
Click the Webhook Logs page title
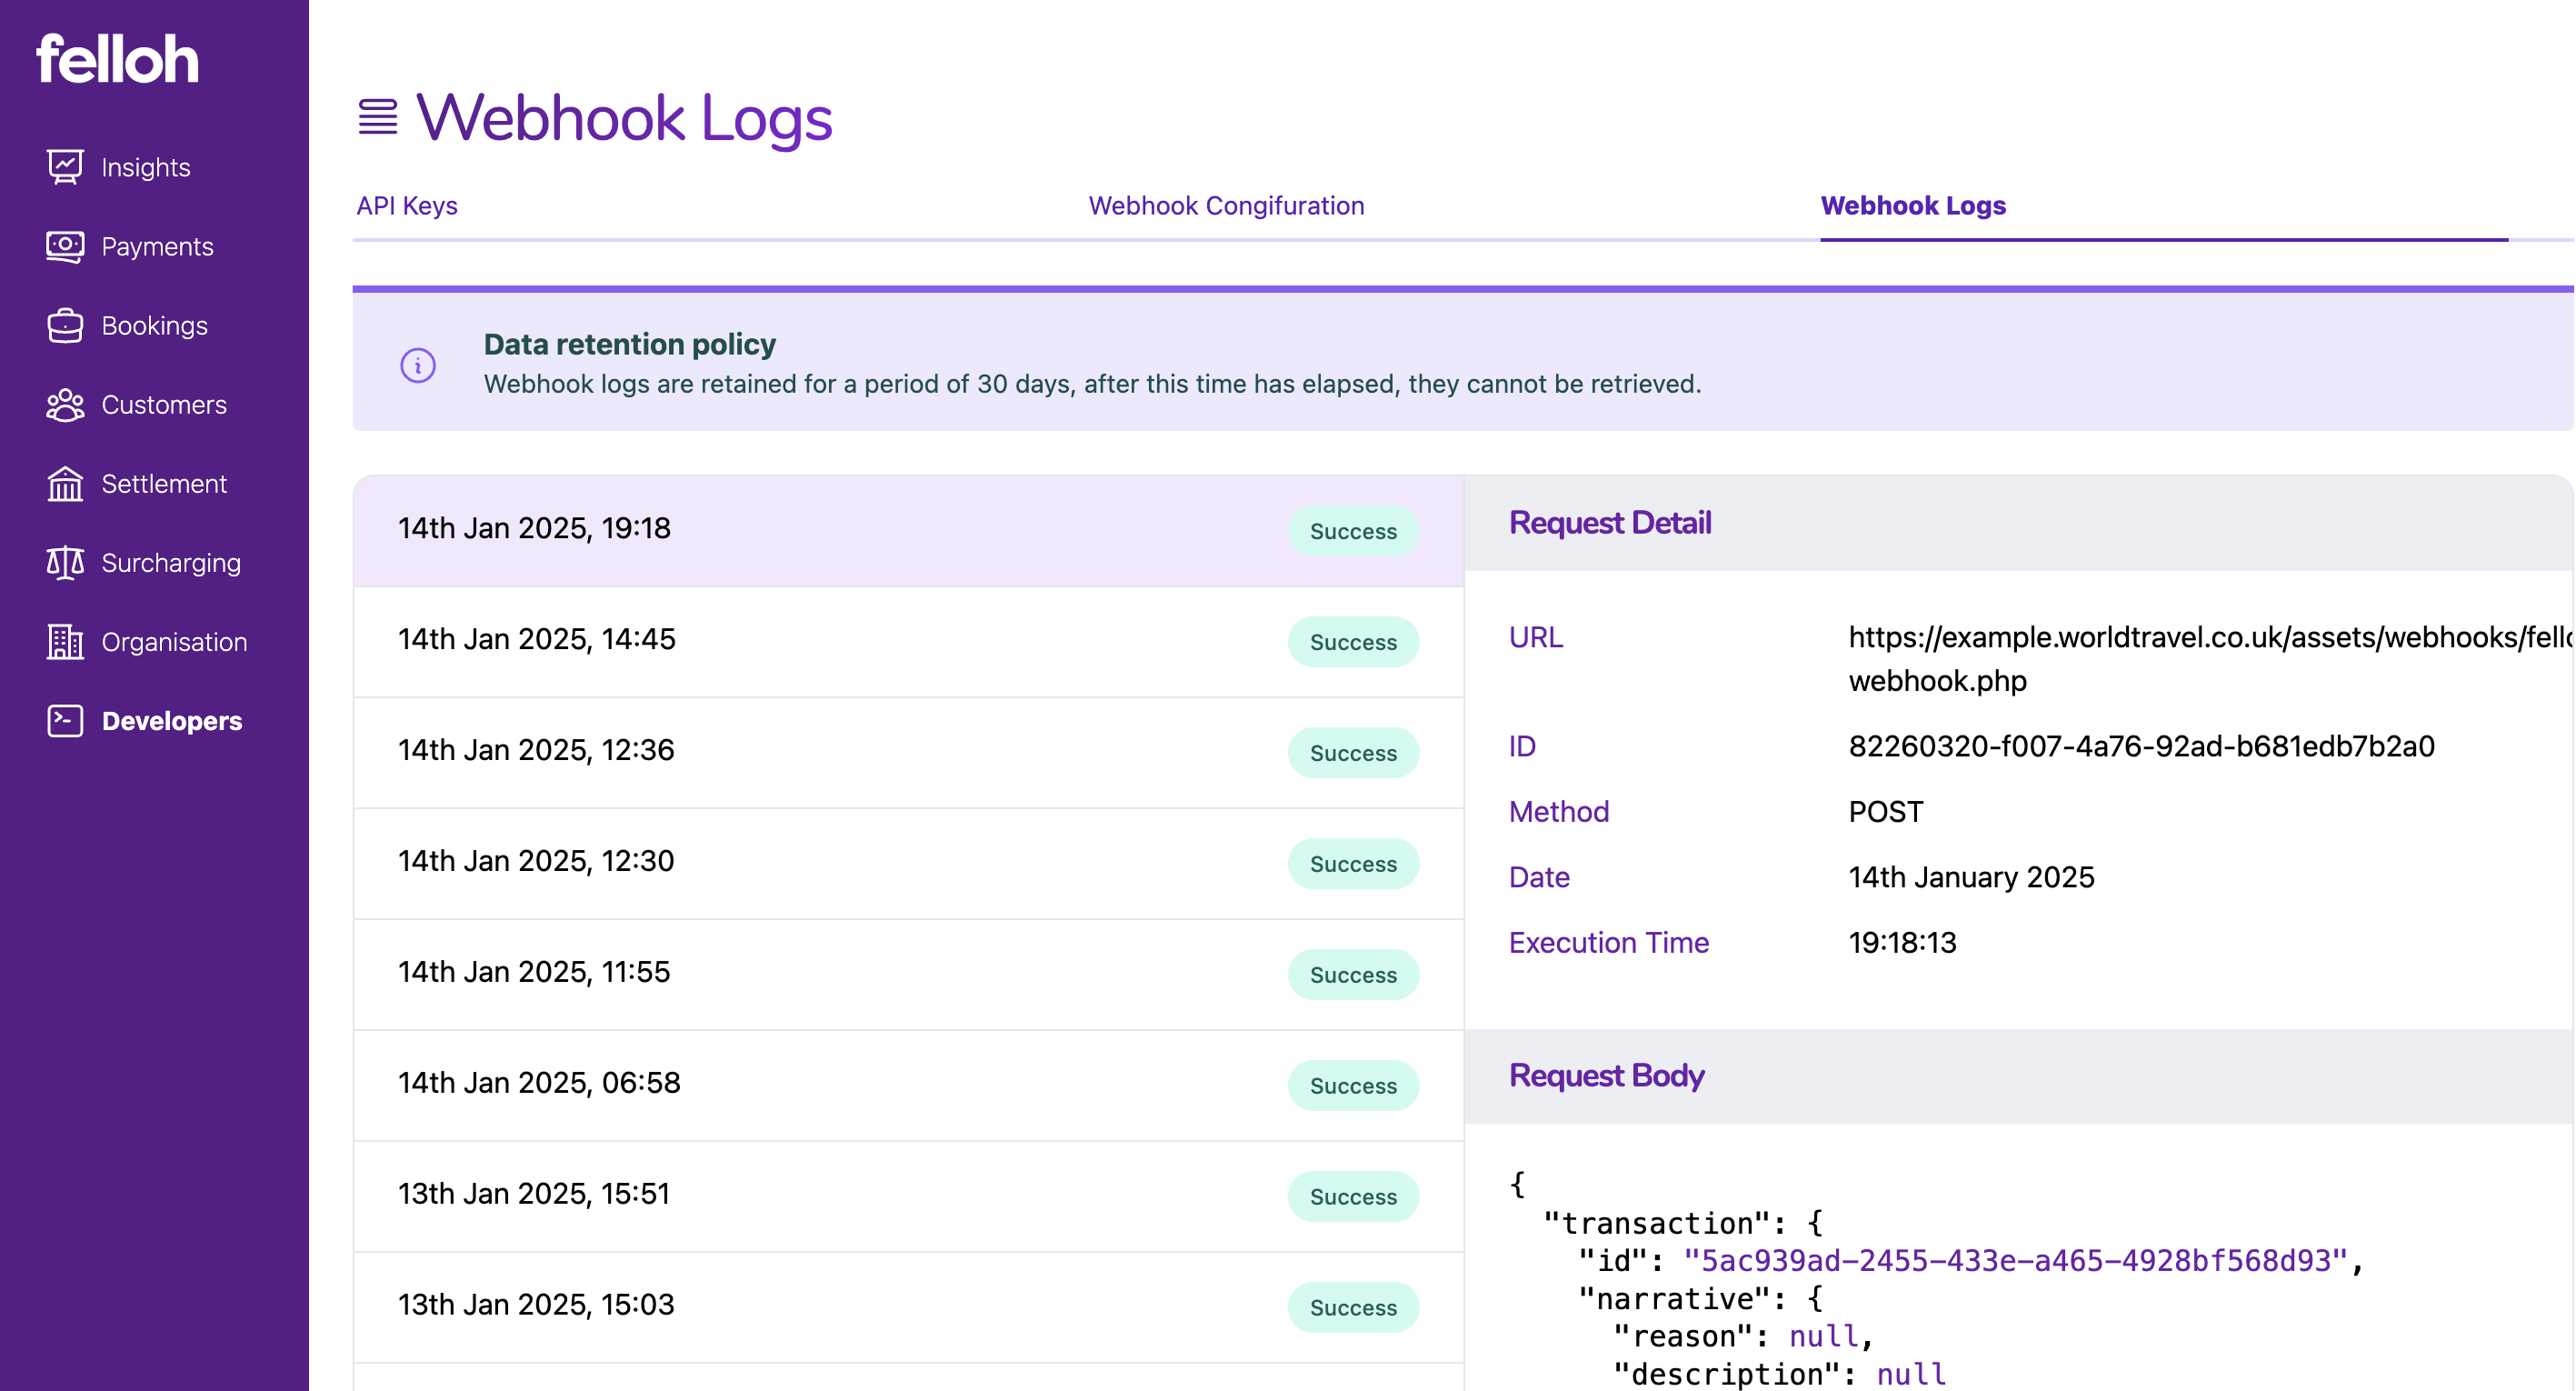tap(624, 118)
